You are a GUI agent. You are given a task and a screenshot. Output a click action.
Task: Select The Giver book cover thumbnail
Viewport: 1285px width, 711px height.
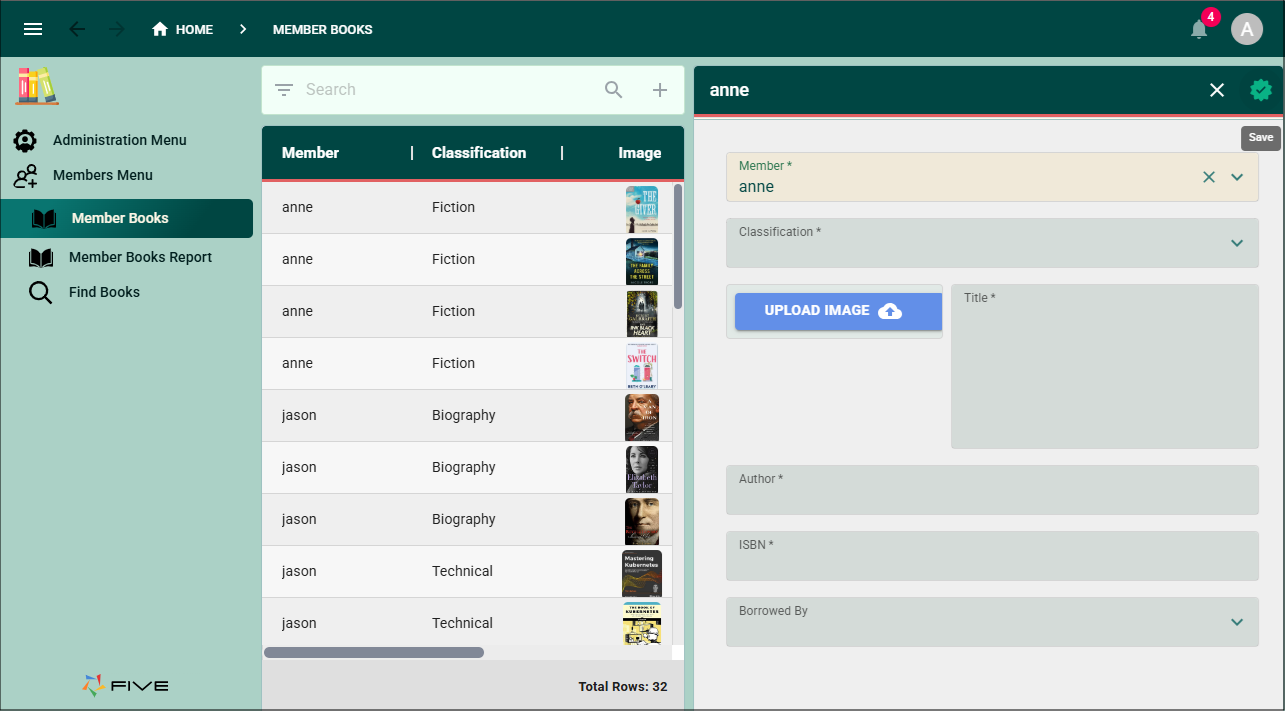coord(642,208)
